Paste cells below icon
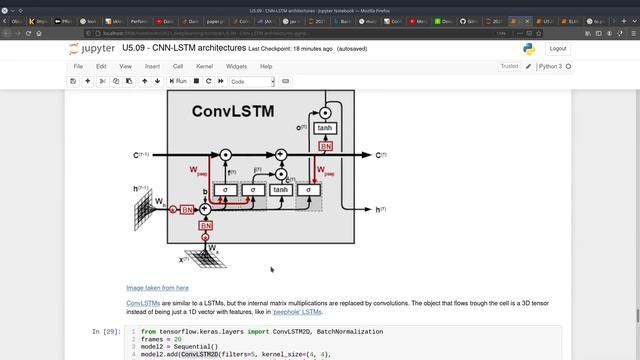The image size is (640, 360). pyautogui.click(x=129, y=81)
